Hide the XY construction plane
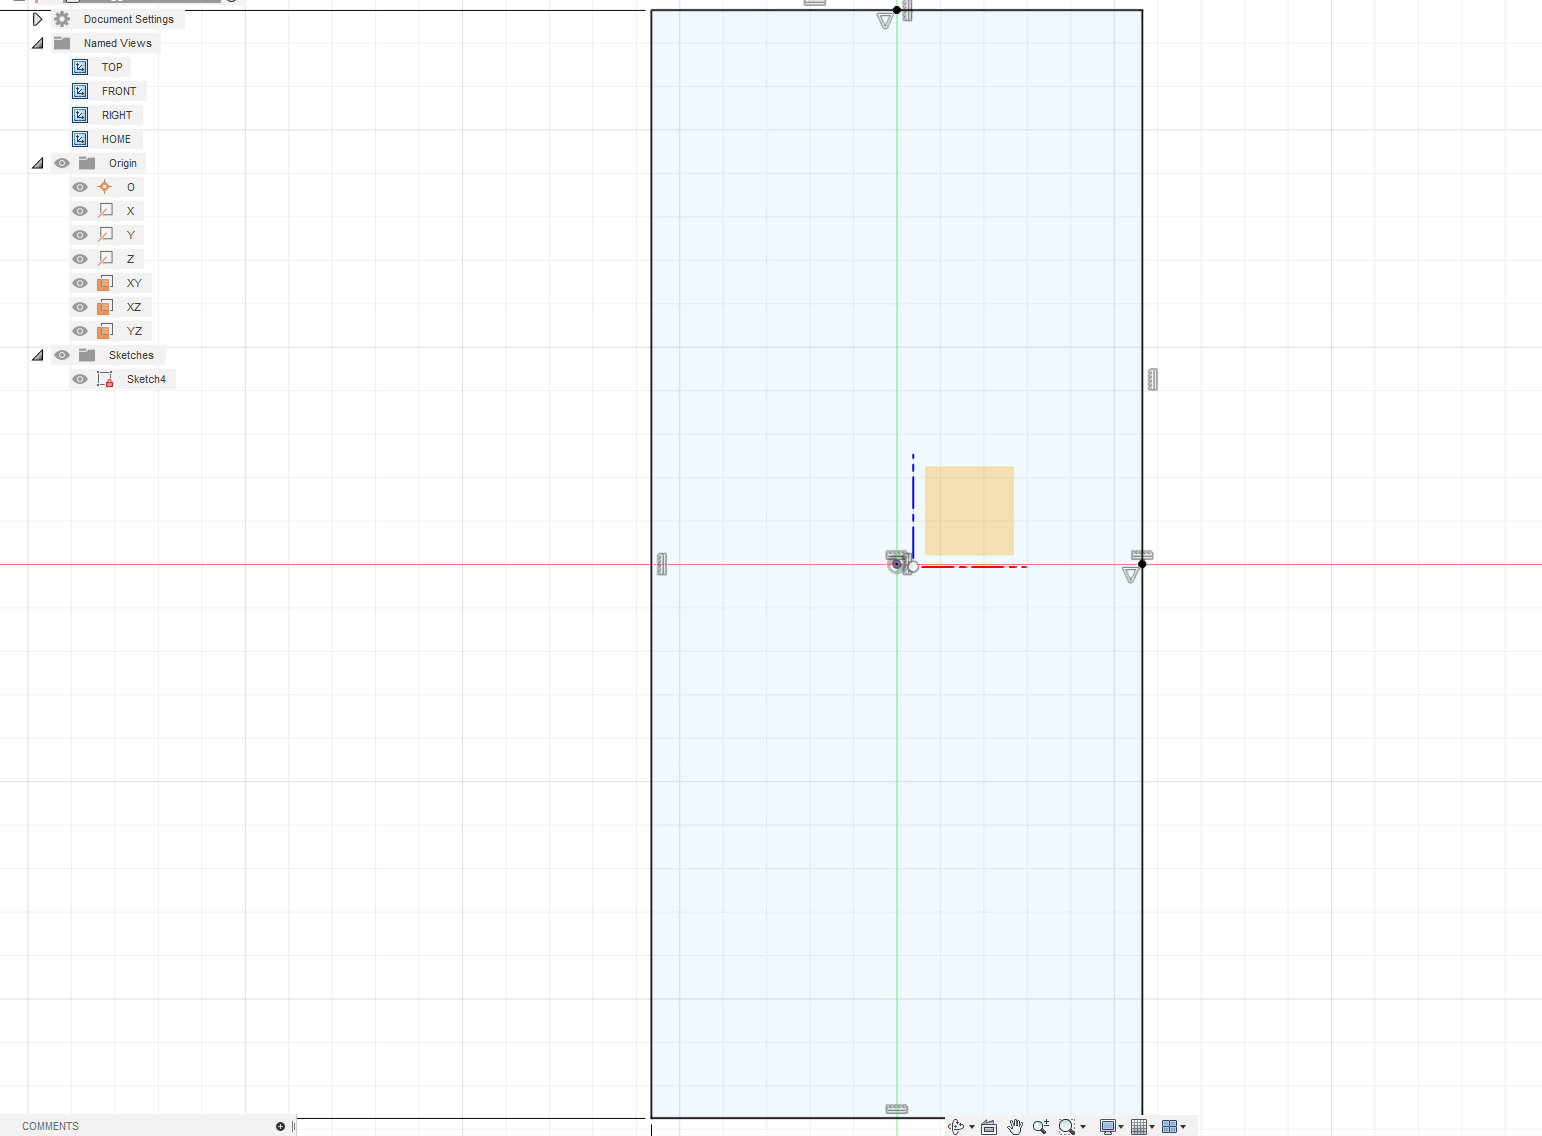Viewport: 1542px width, 1136px height. pos(79,283)
